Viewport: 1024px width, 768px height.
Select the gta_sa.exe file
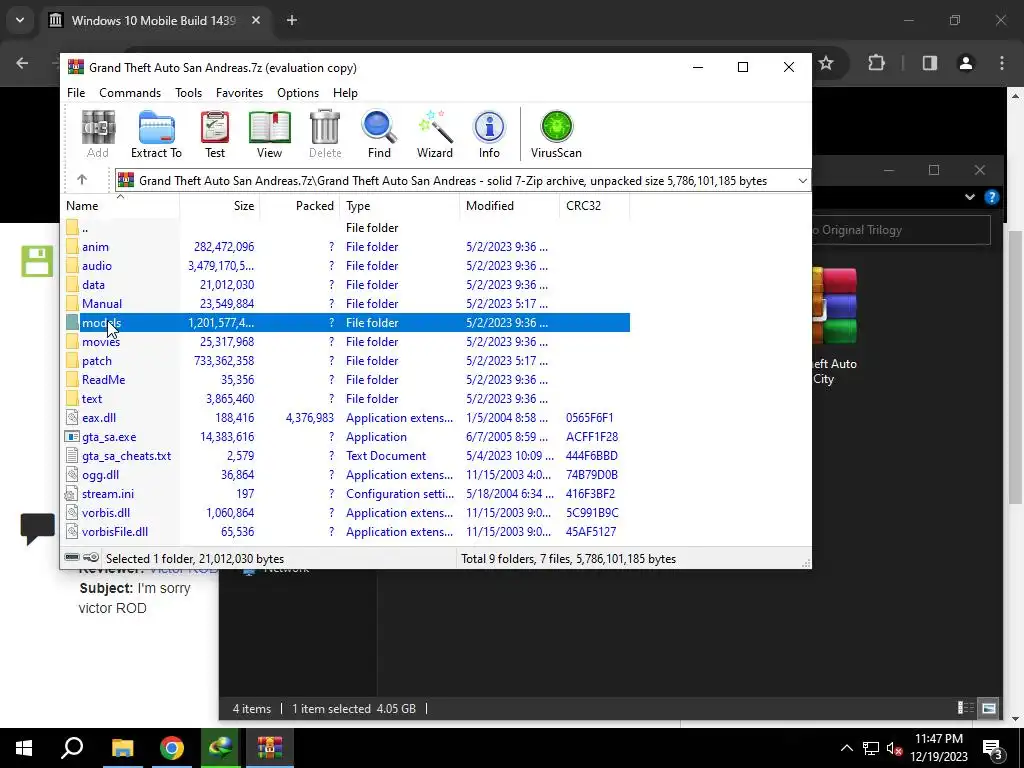click(x=347, y=437)
